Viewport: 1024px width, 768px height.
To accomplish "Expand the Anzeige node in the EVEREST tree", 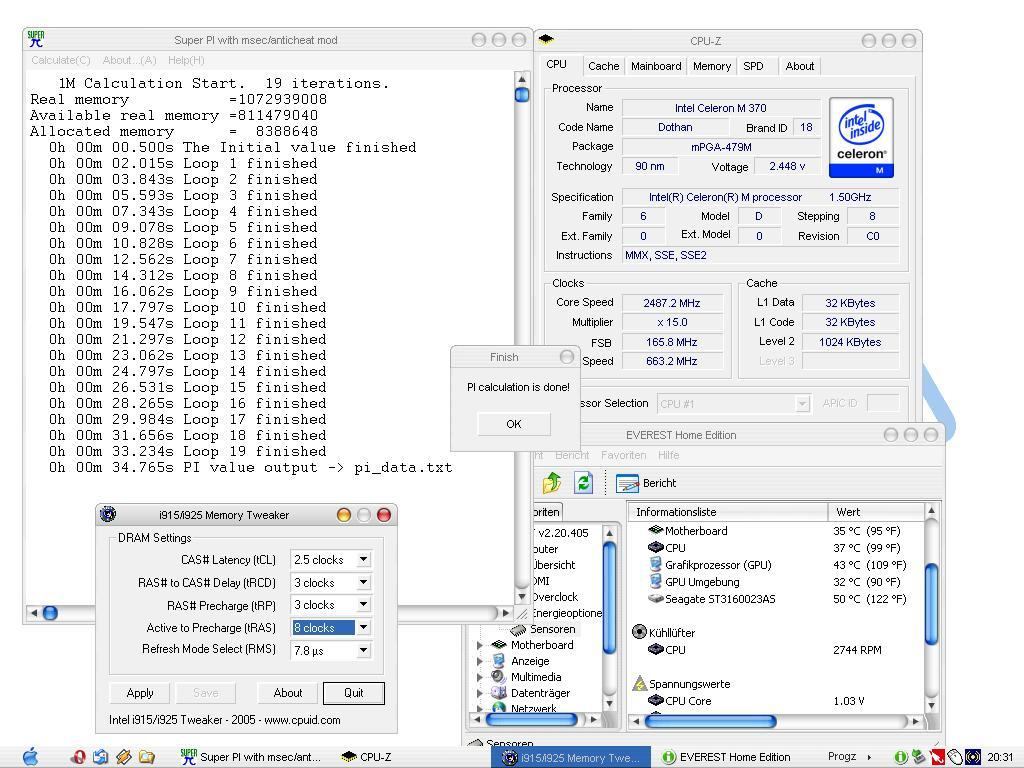I will point(480,661).
